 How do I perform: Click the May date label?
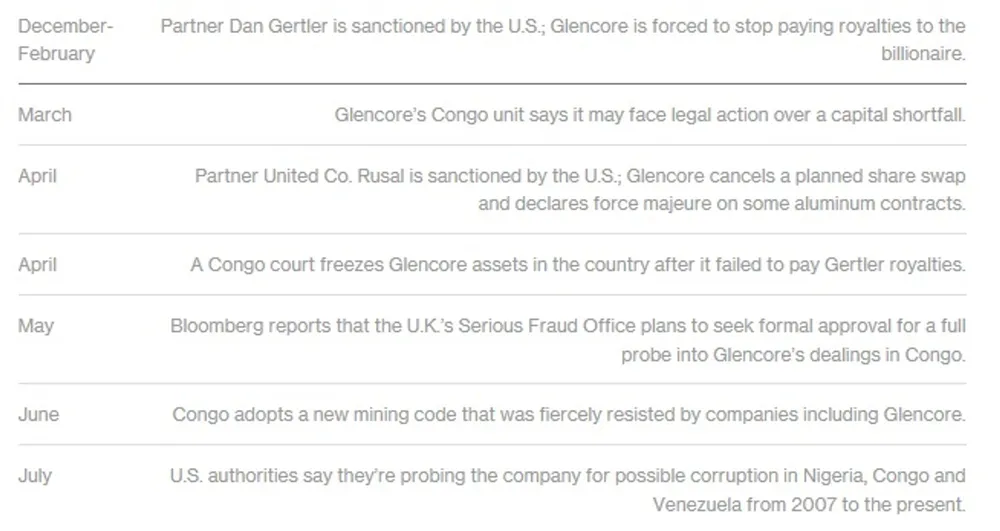[36, 326]
